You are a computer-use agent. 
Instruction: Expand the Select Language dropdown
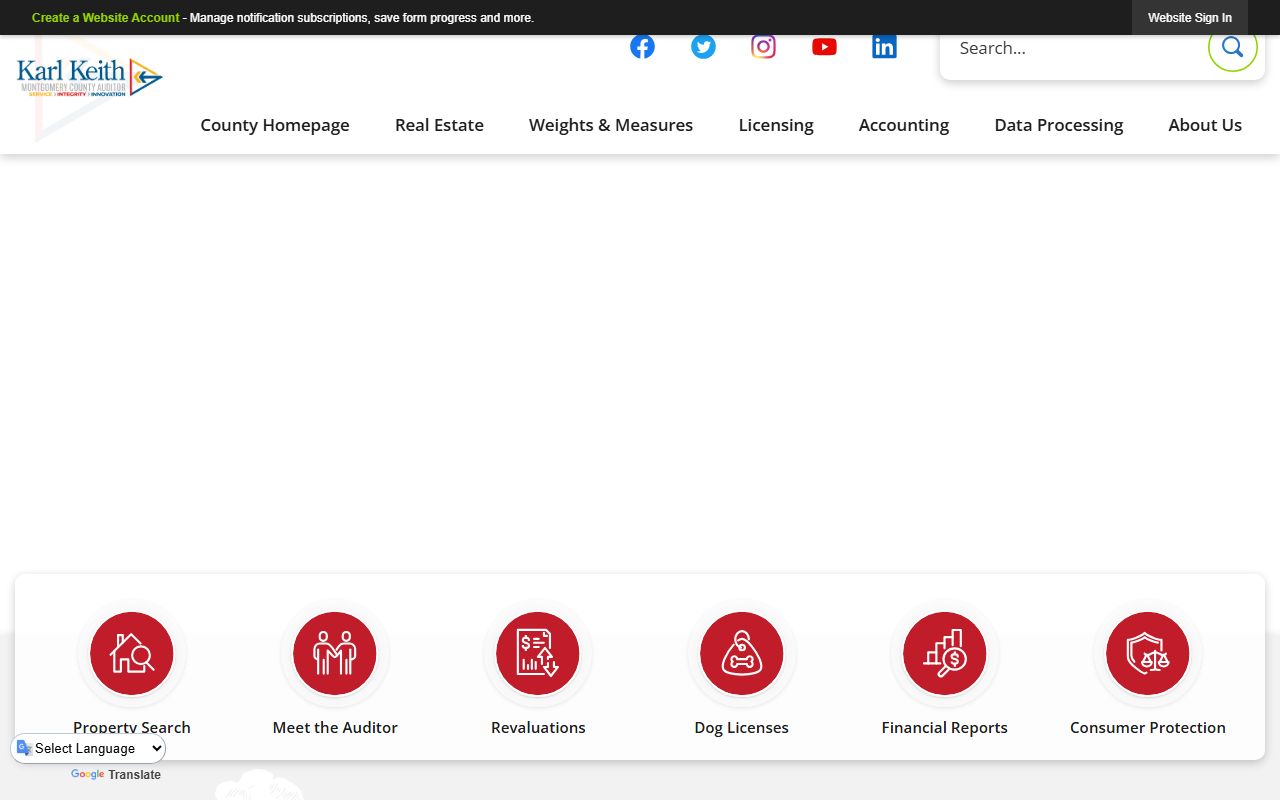(x=90, y=748)
